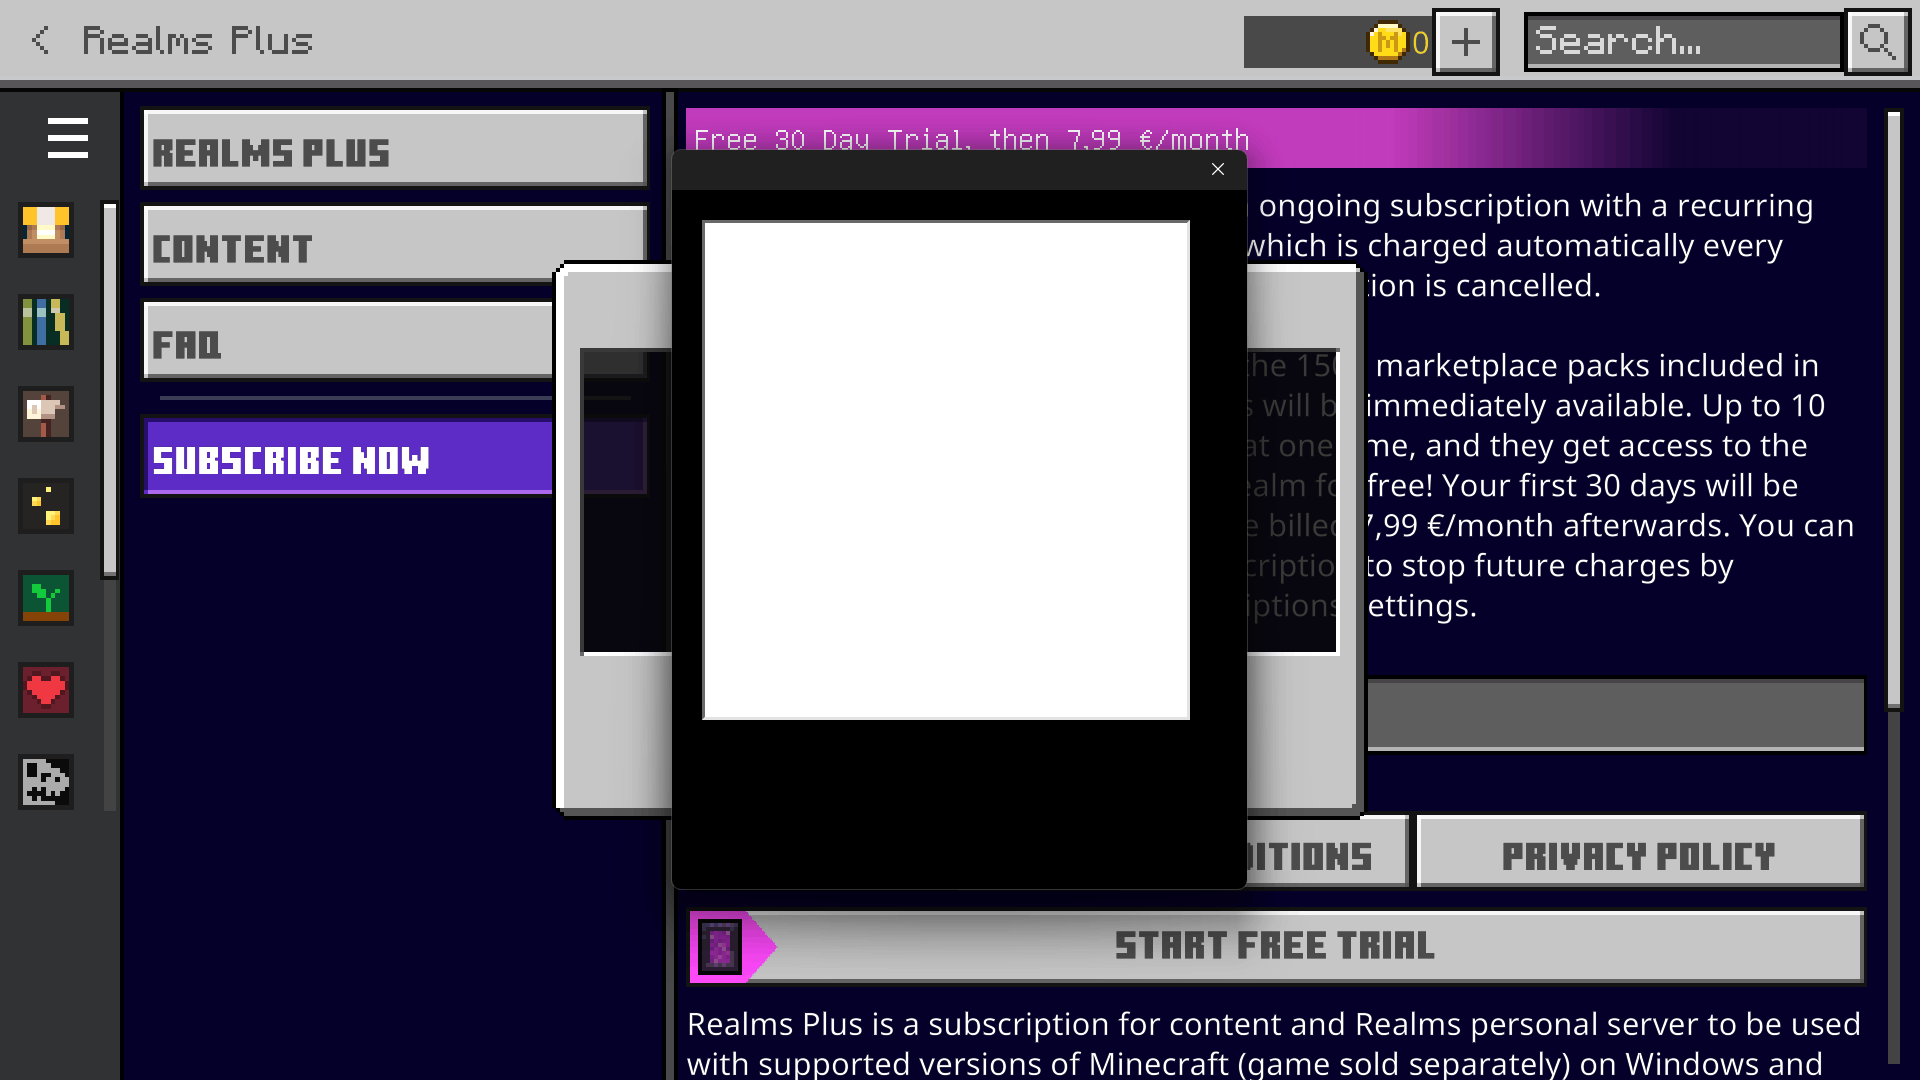This screenshot has width=1920, height=1080.
Task: Open the hamburger menu in sidebar
Action: [67, 138]
